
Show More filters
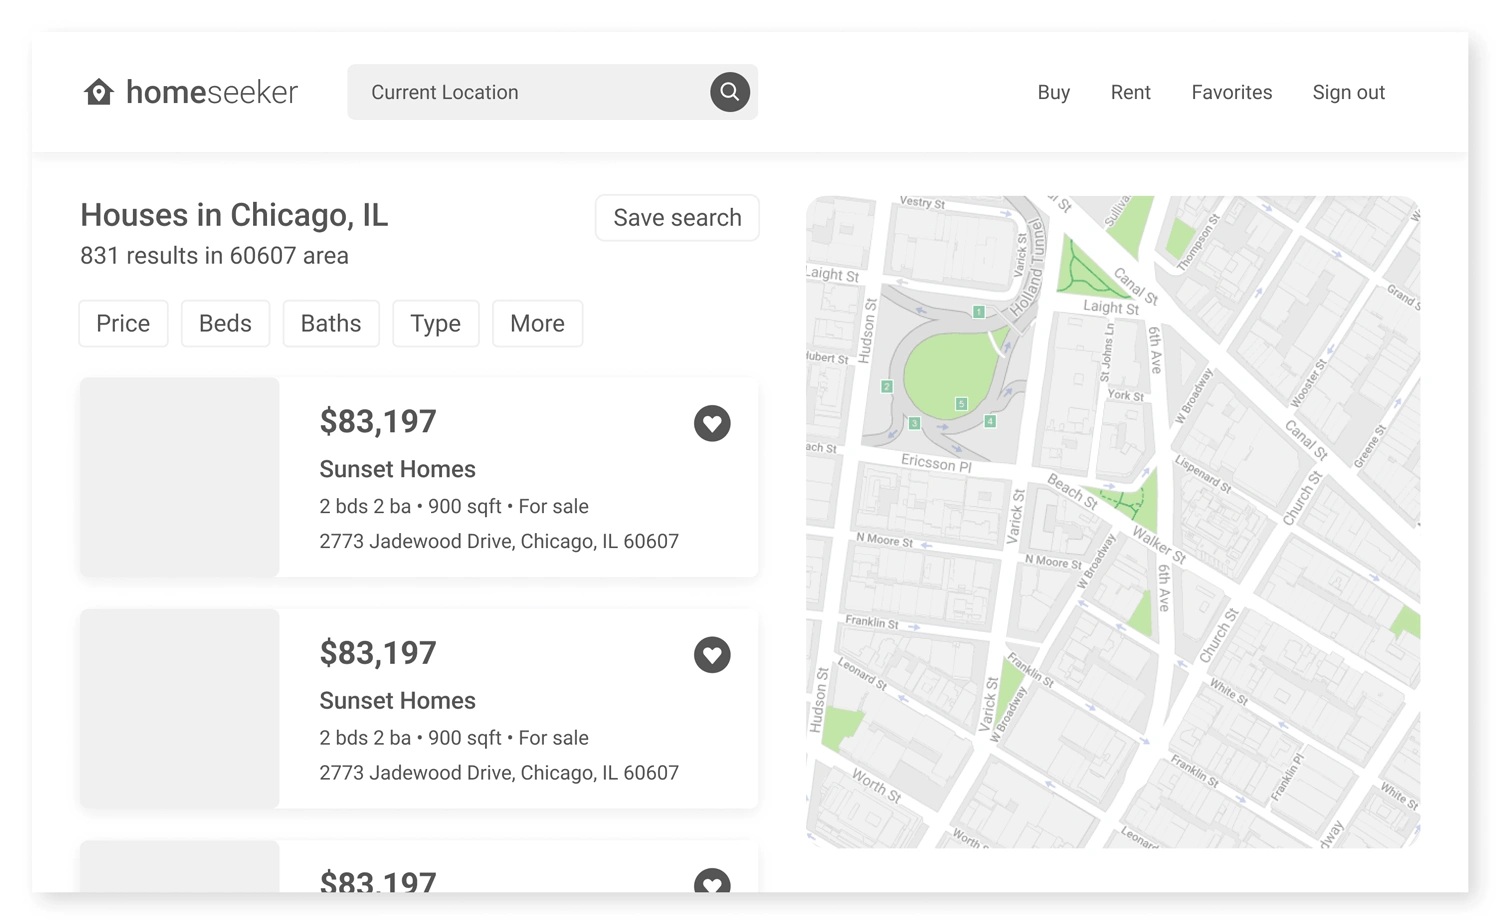point(537,323)
